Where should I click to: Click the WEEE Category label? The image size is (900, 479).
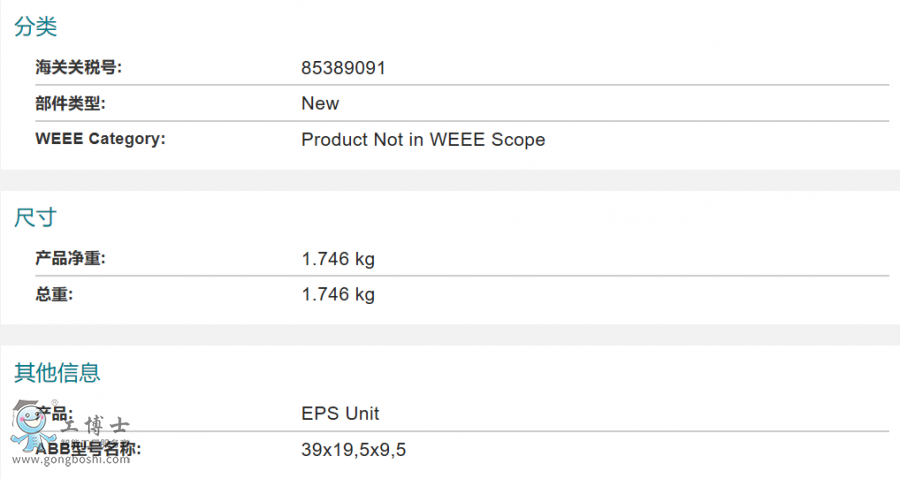tap(100, 139)
